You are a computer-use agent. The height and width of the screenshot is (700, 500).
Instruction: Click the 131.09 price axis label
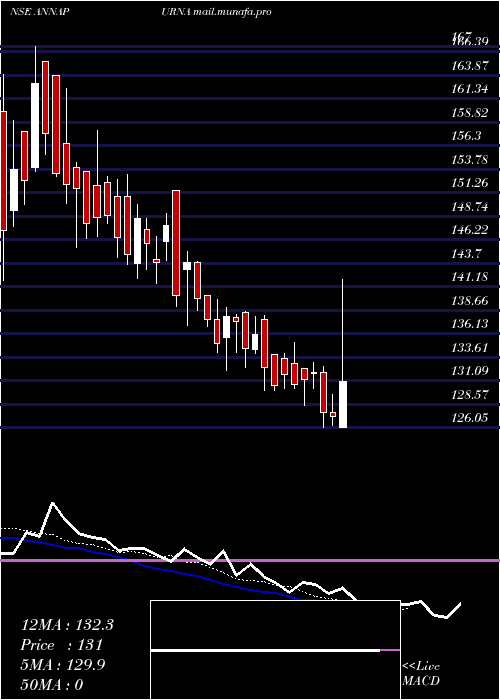tap(469, 371)
